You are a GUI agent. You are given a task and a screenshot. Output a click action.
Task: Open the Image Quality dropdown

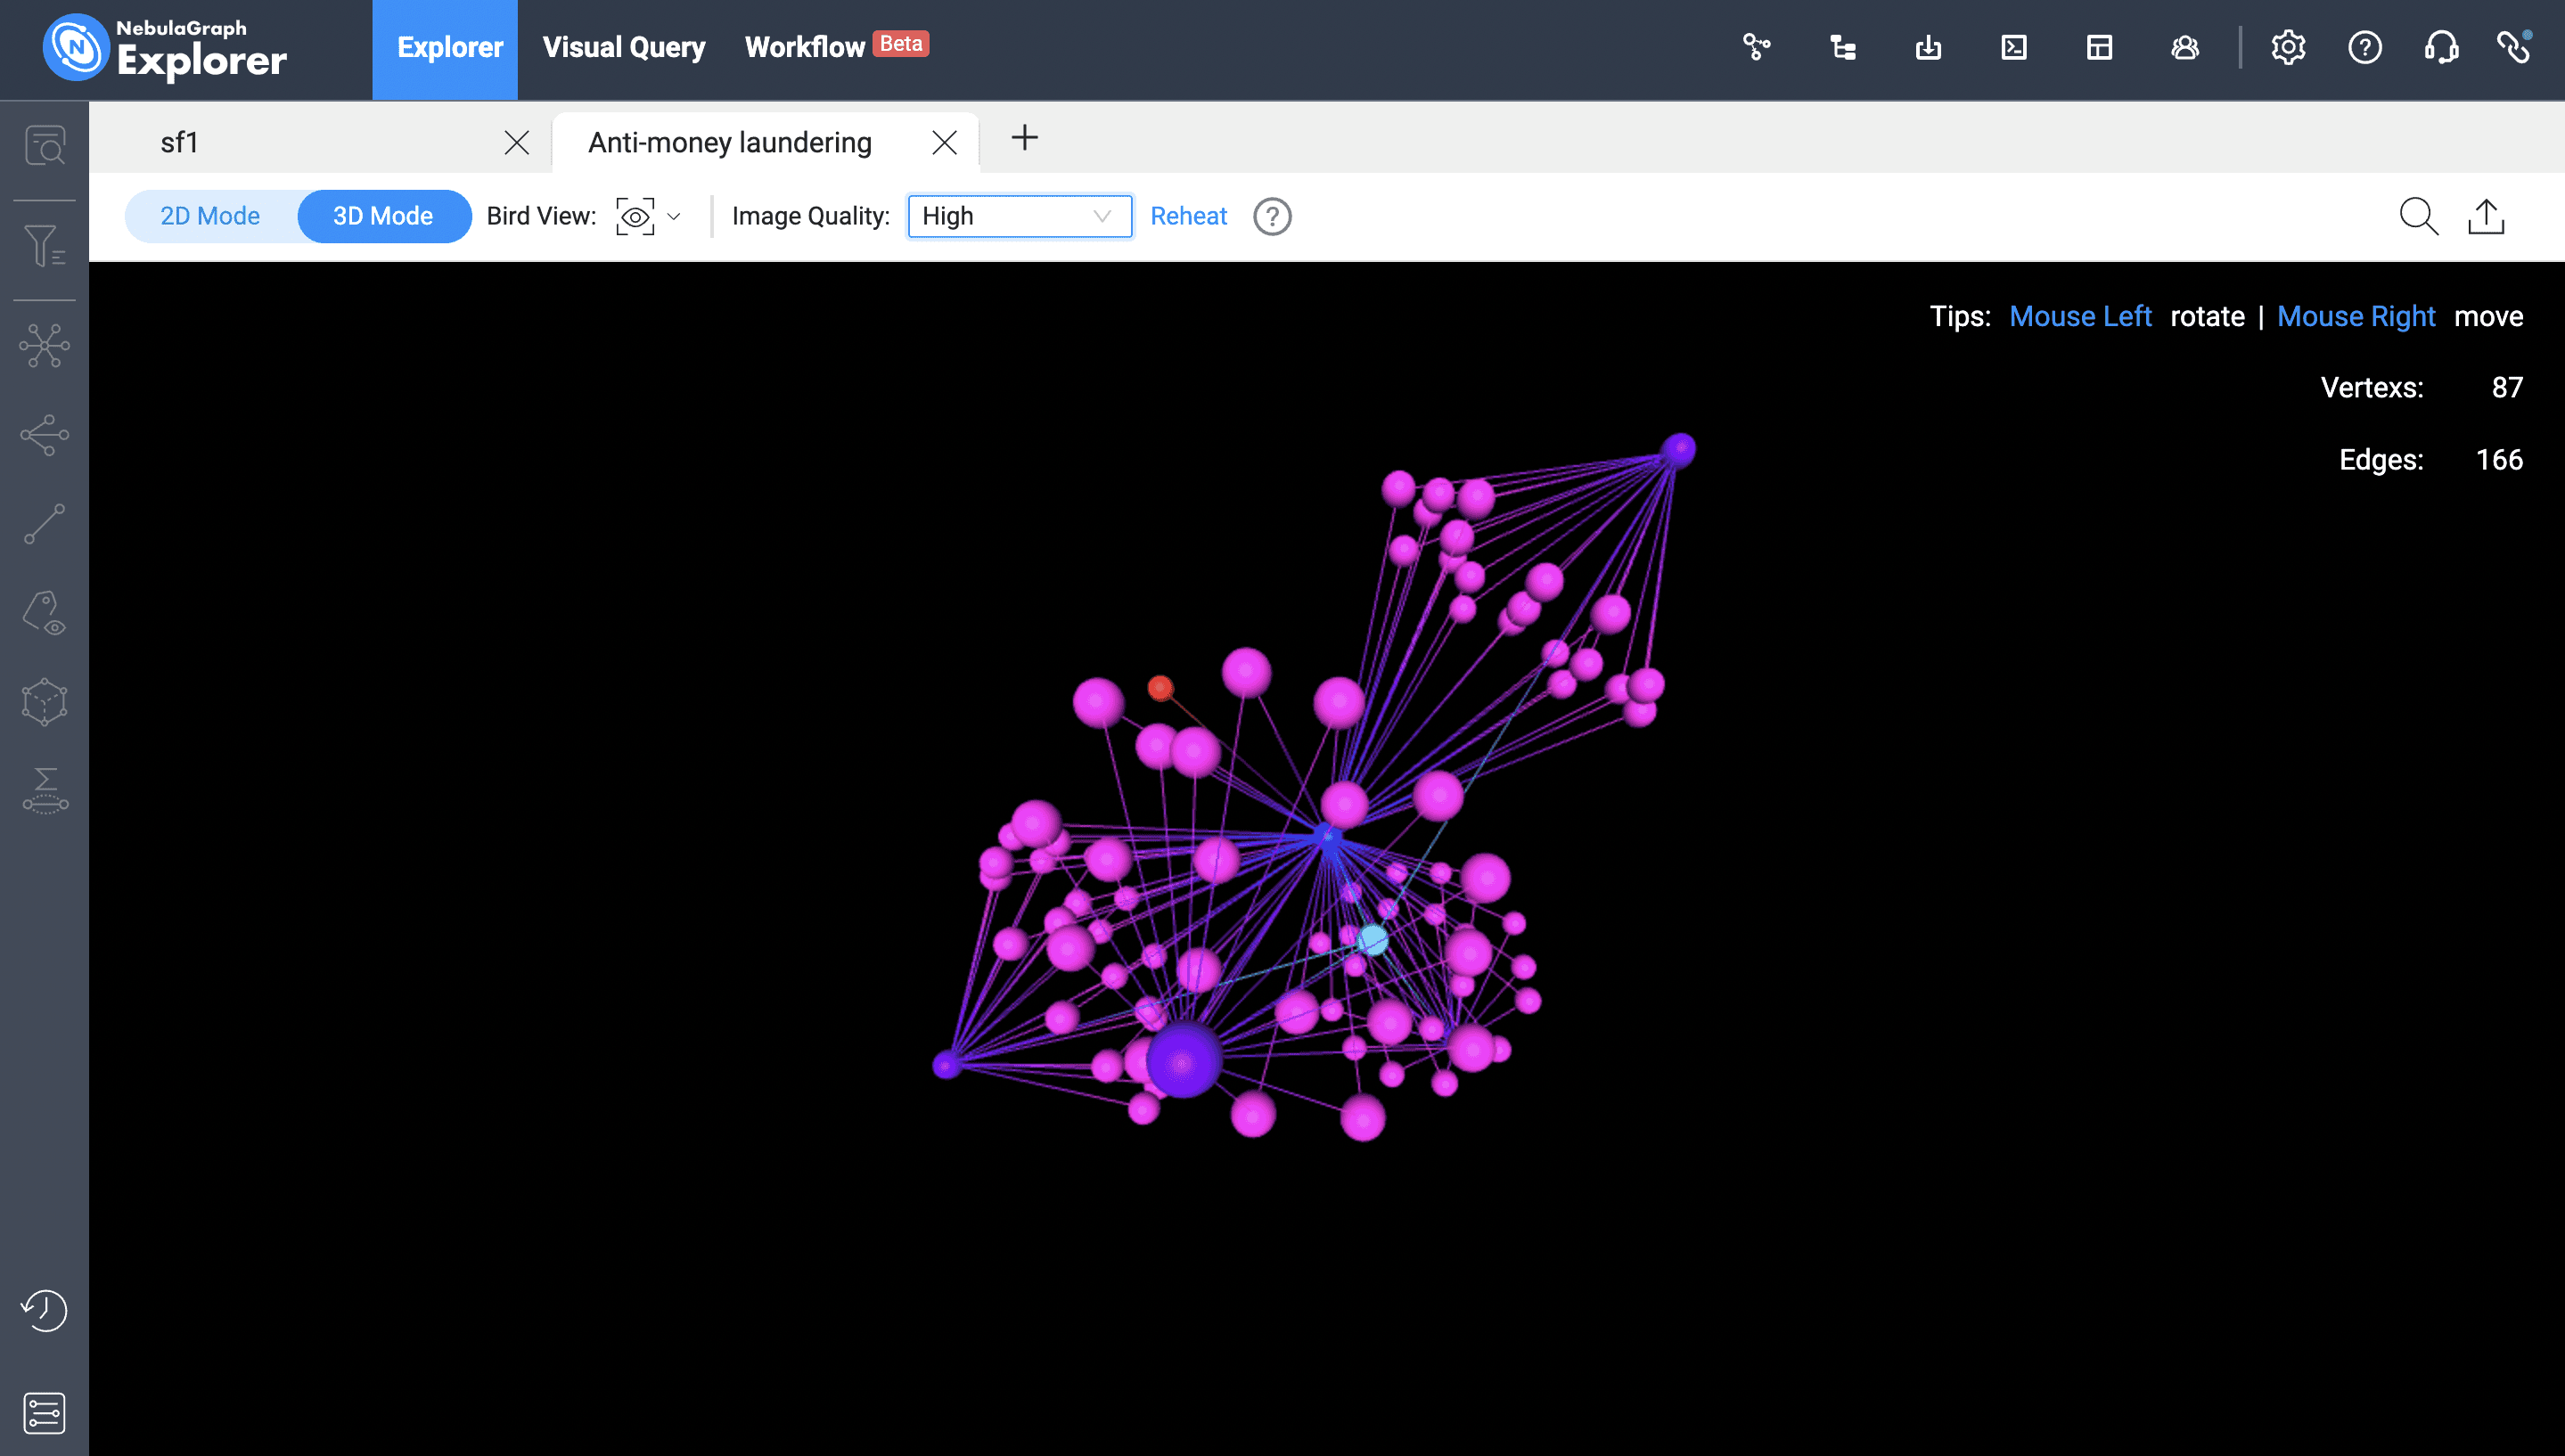click(x=1018, y=215)
